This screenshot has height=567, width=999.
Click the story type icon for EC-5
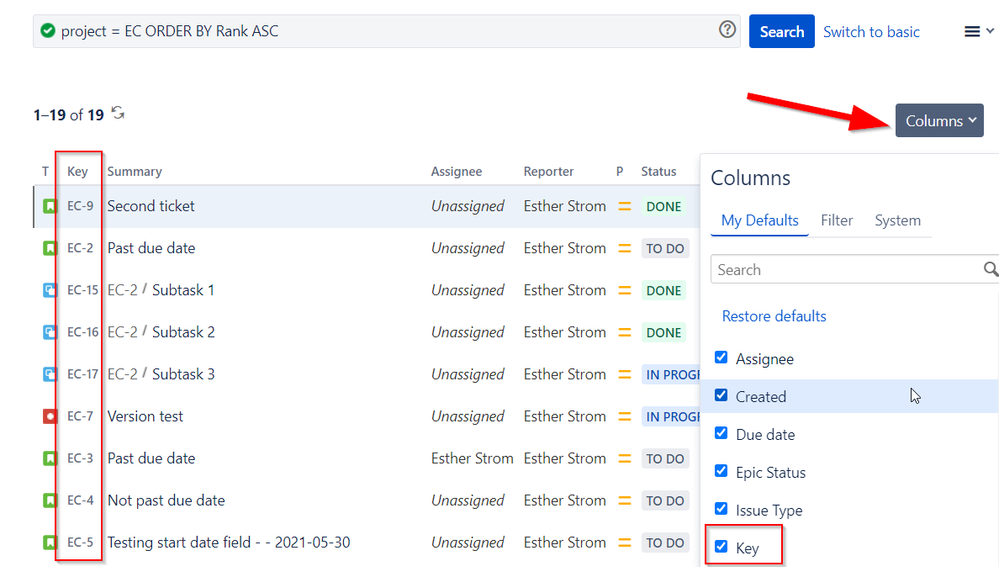pos(50,543)
